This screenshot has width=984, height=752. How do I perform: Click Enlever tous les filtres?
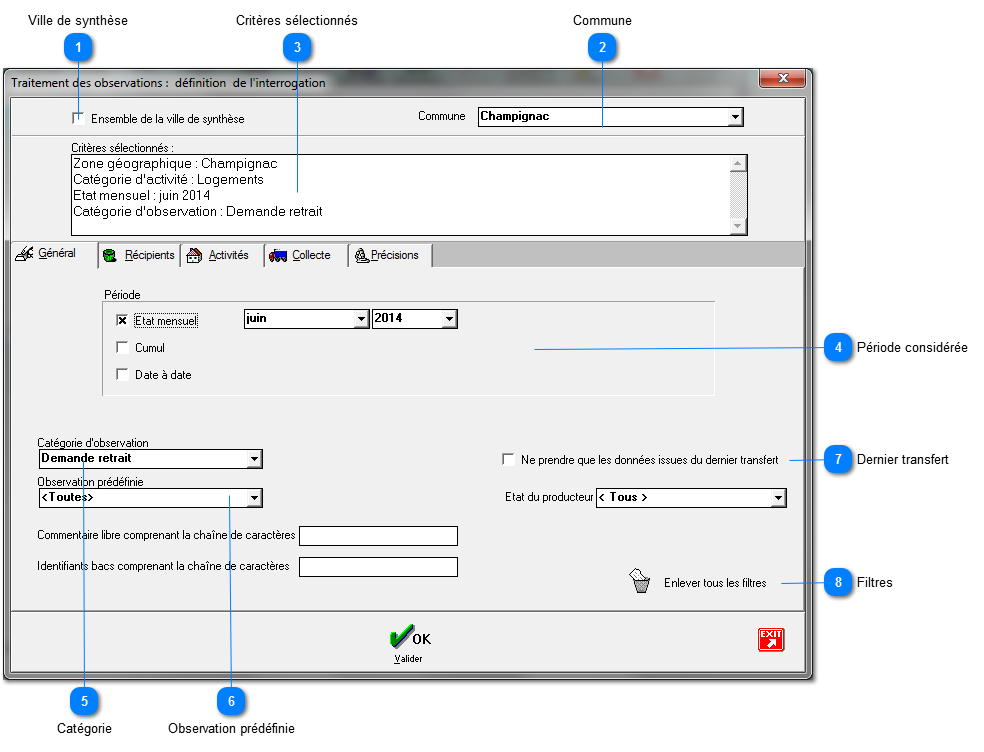click(x=714, y=583)
